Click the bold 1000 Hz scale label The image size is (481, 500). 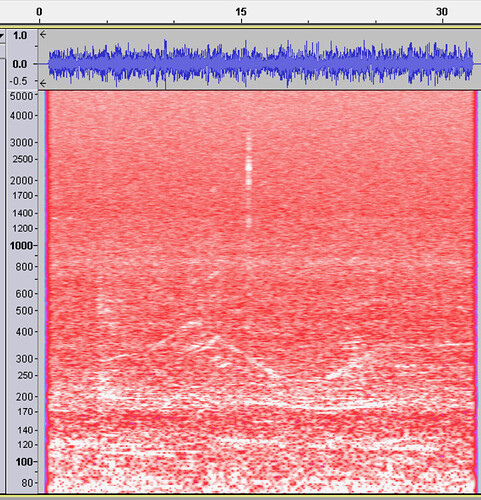21,246
